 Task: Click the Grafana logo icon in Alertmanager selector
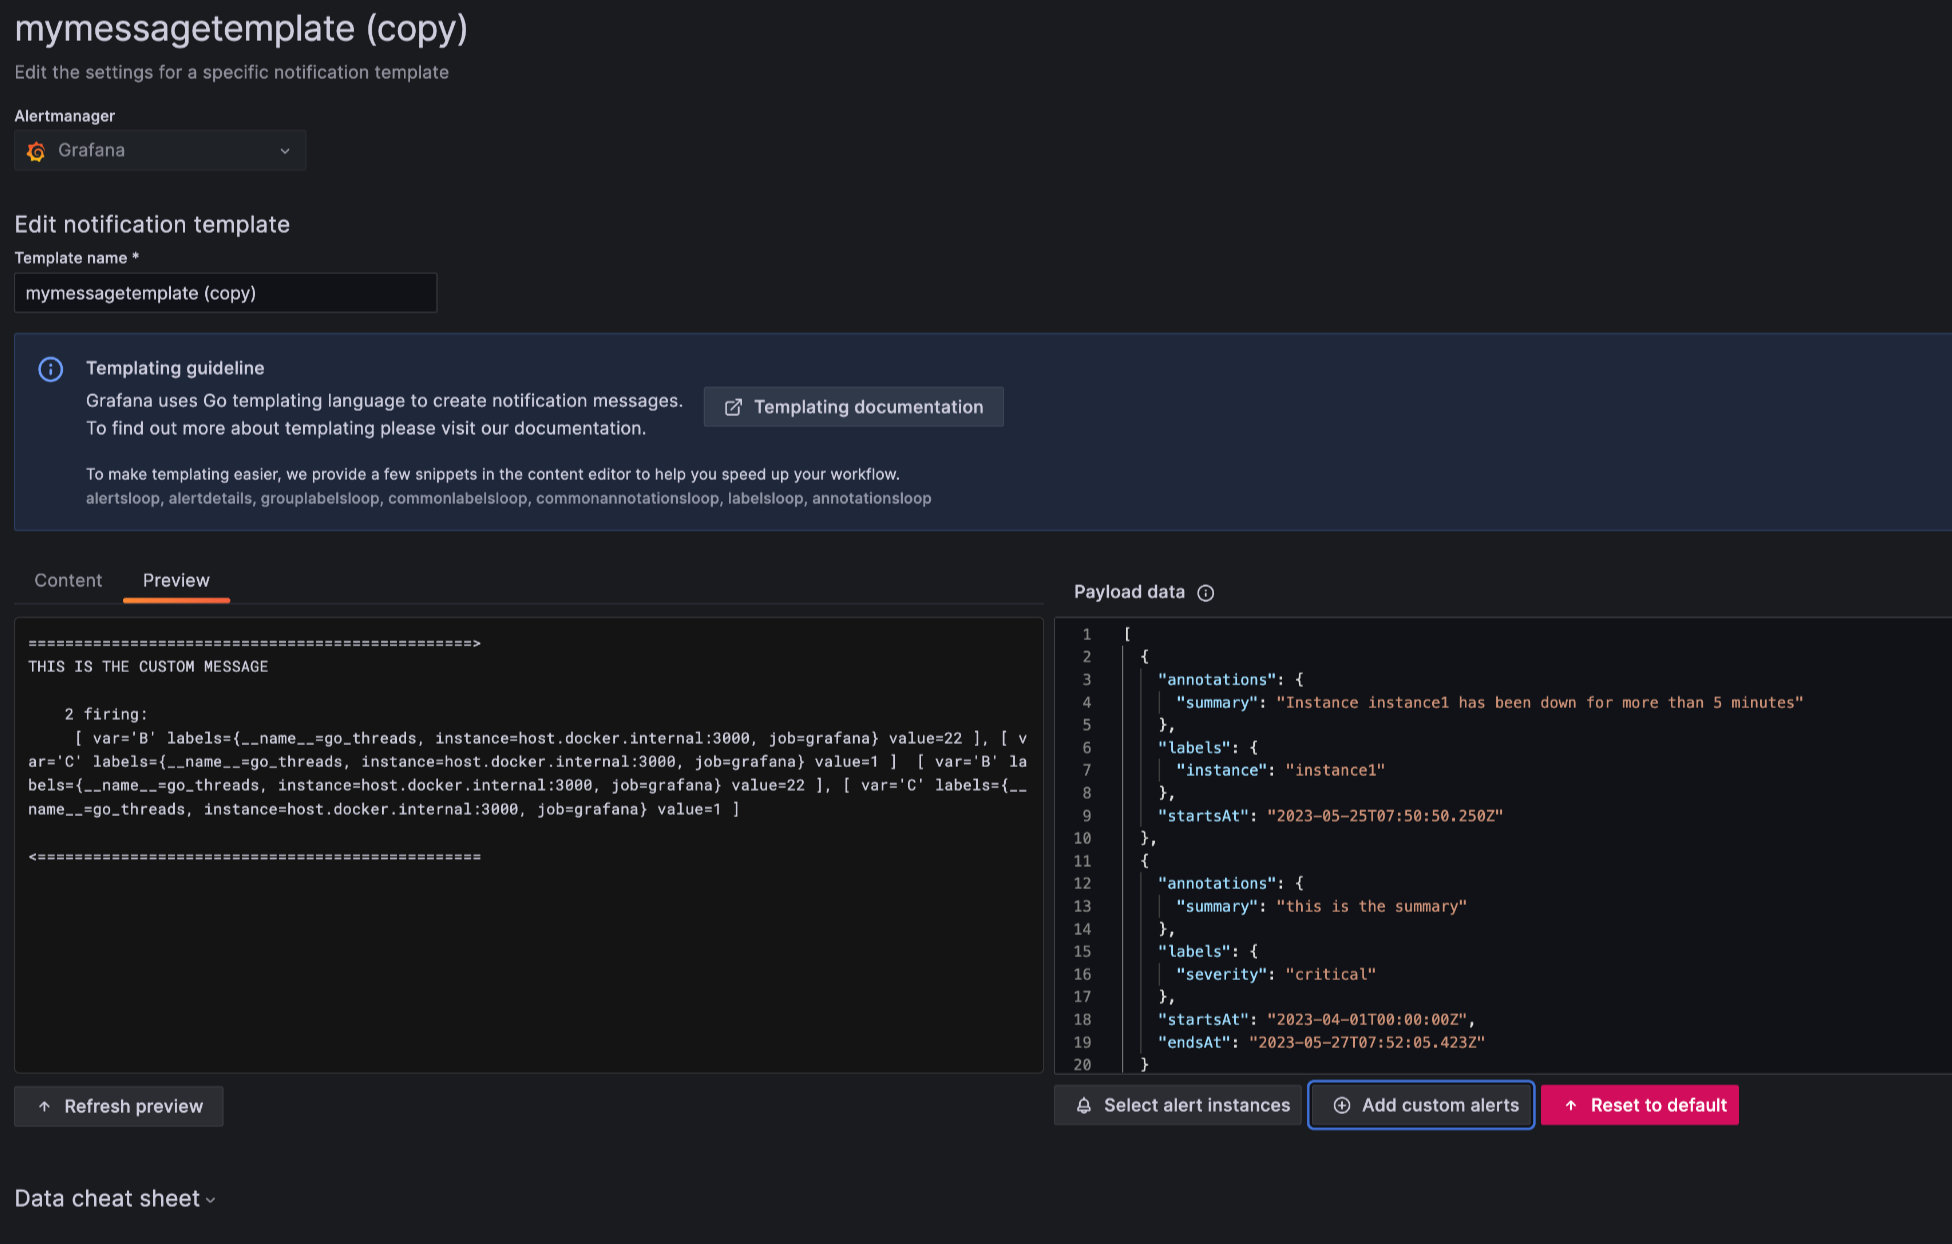[36, 151]
